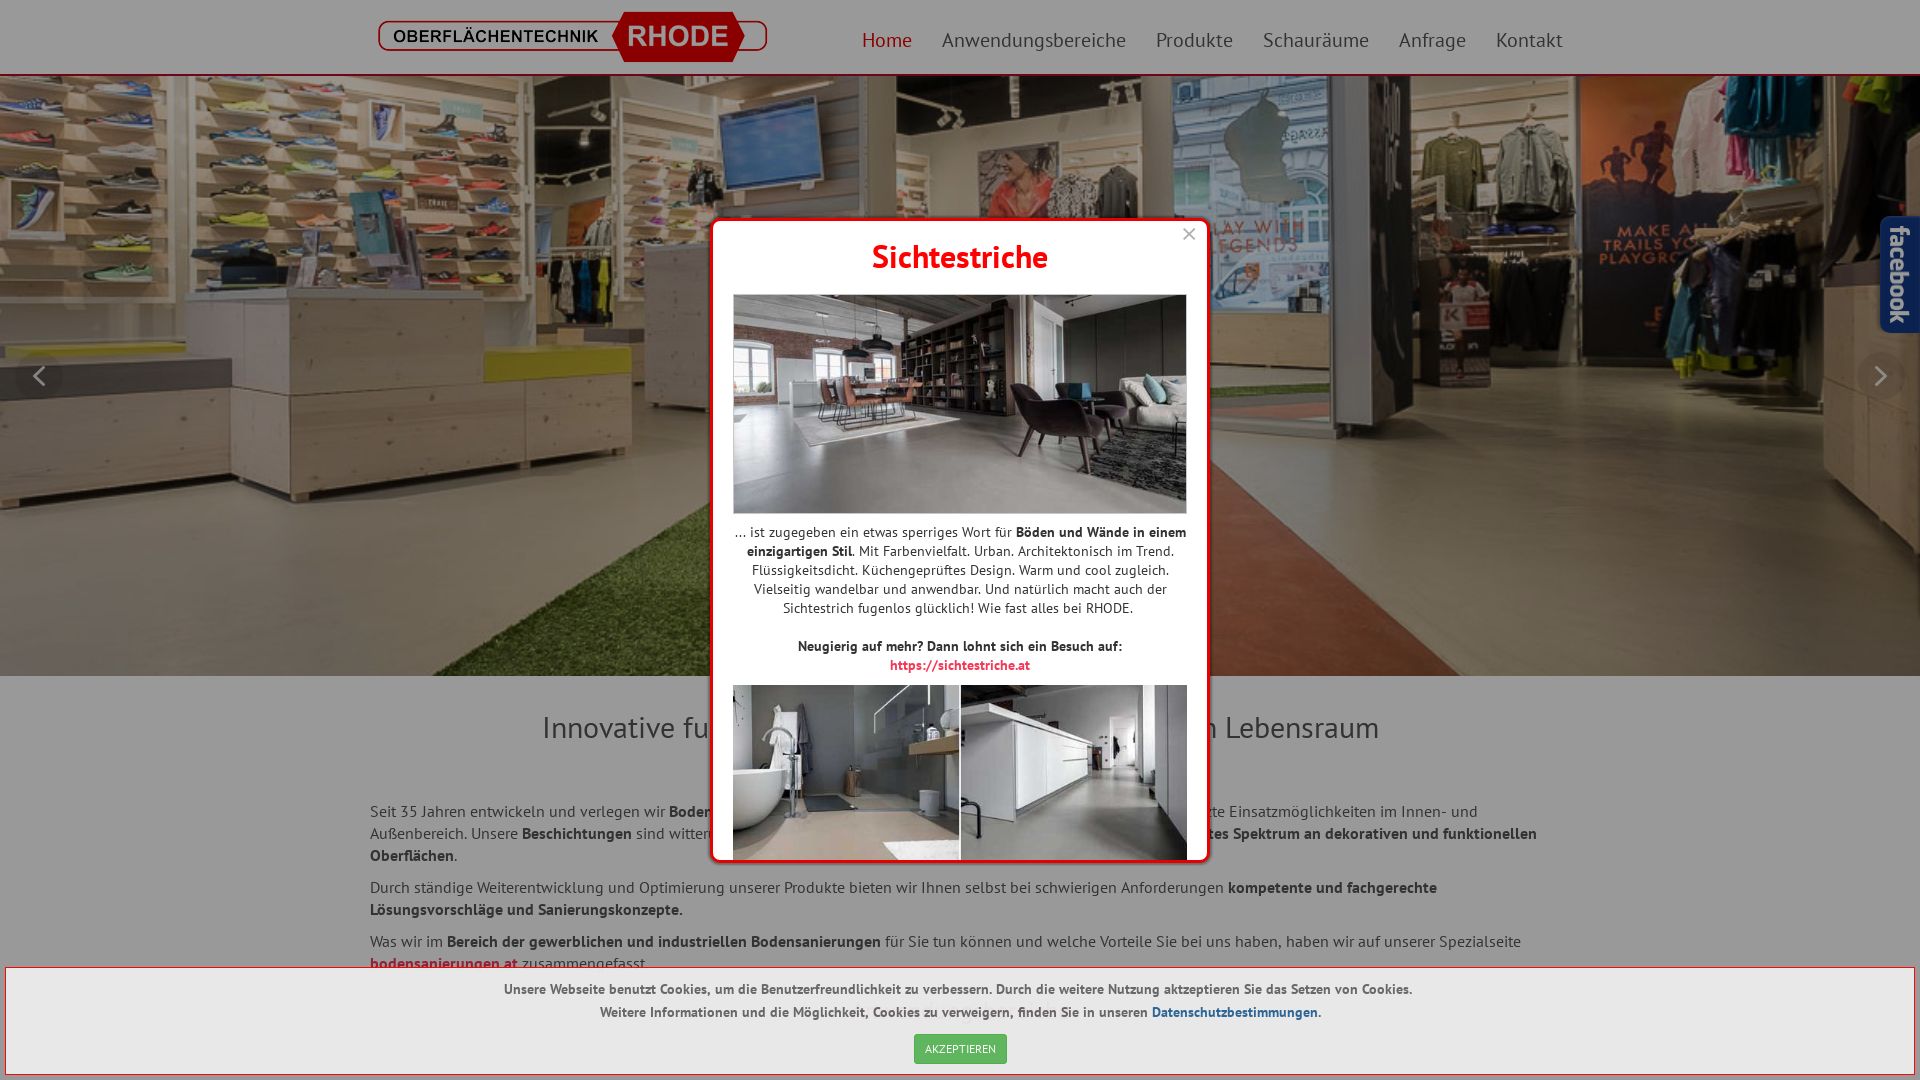The image size is (1920, 1080).
Task: Click the Oberflächentechnik RHODE logo
Action: tap(572, 37)
